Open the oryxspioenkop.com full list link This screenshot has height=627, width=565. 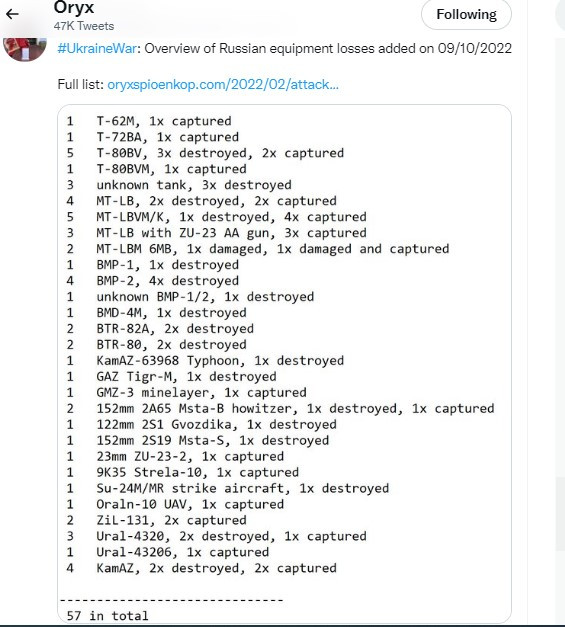(223, 84)
